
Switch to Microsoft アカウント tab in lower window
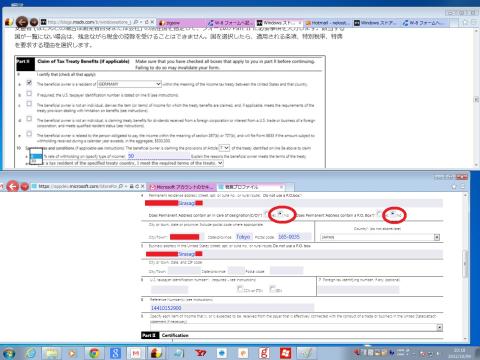coord(182,187)
